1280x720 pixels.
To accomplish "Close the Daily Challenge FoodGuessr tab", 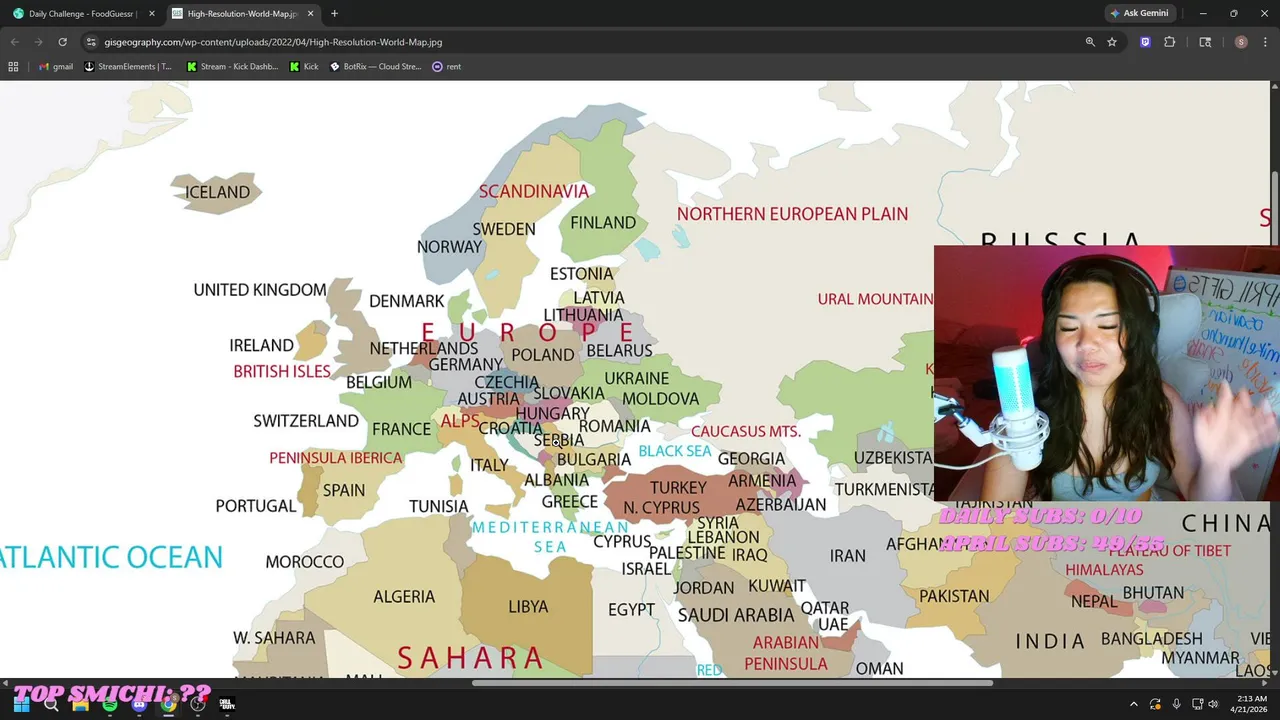I will pyautogui.click(x=152, y=14).
